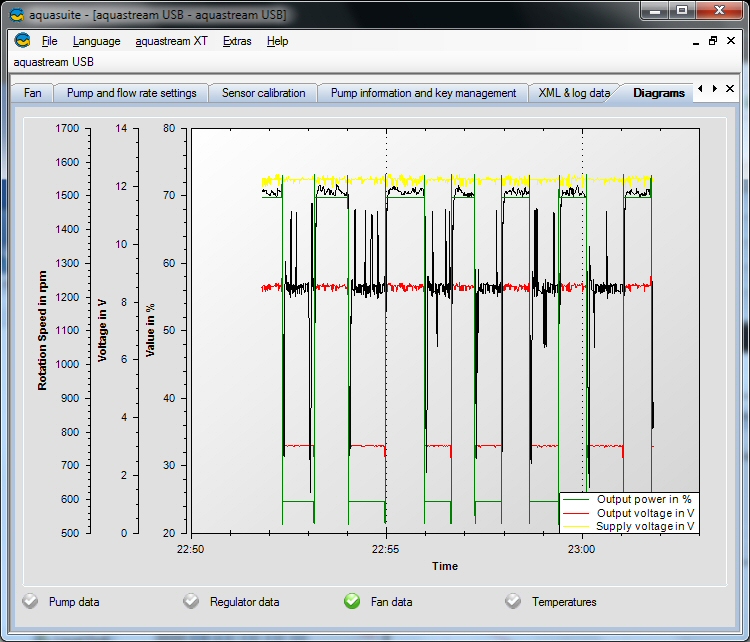The height and width of the screenshot is (642, 750).
Task: Click the Time axis label below the chart
Action: (x=445, y=566)
